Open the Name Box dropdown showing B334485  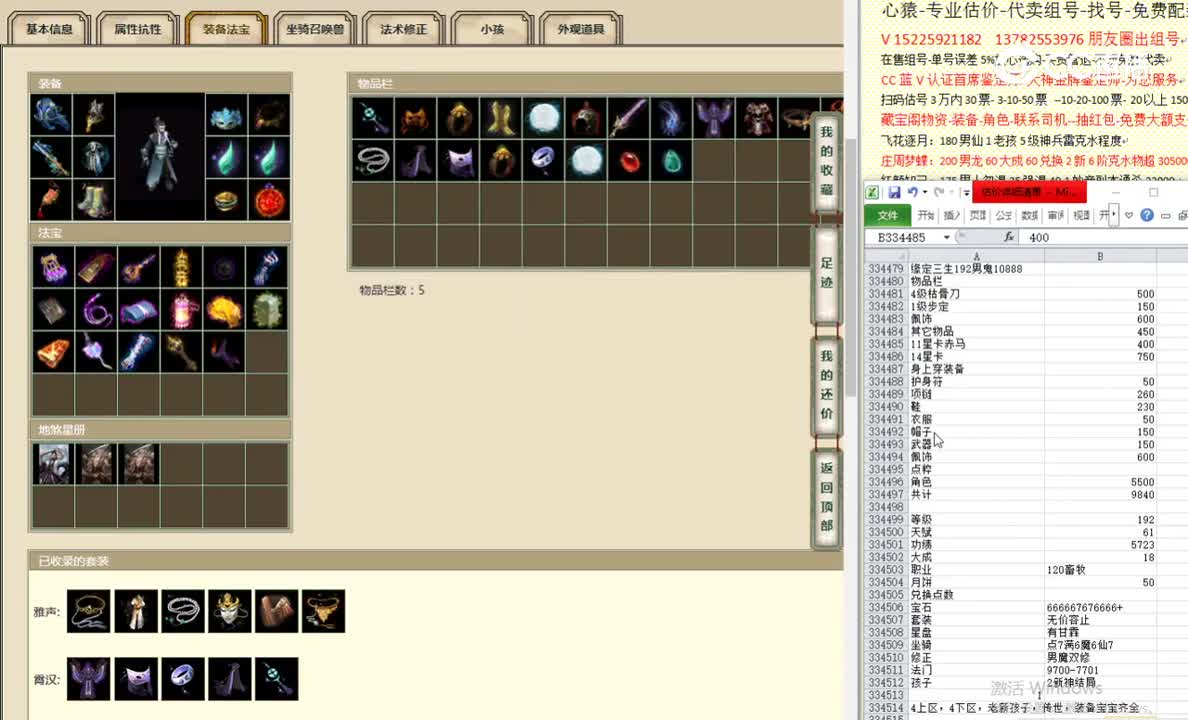[947, 237]
